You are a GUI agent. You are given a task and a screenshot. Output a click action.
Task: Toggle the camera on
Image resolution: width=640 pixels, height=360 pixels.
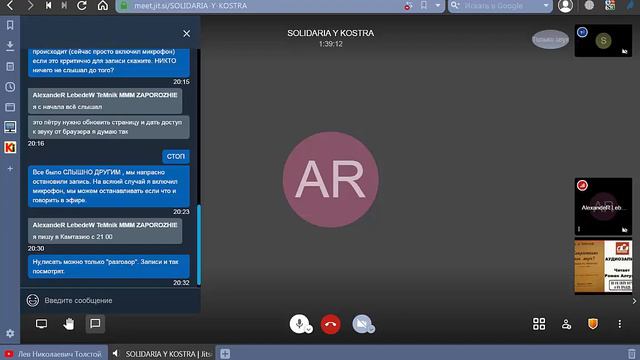click(x=361, y=324)
